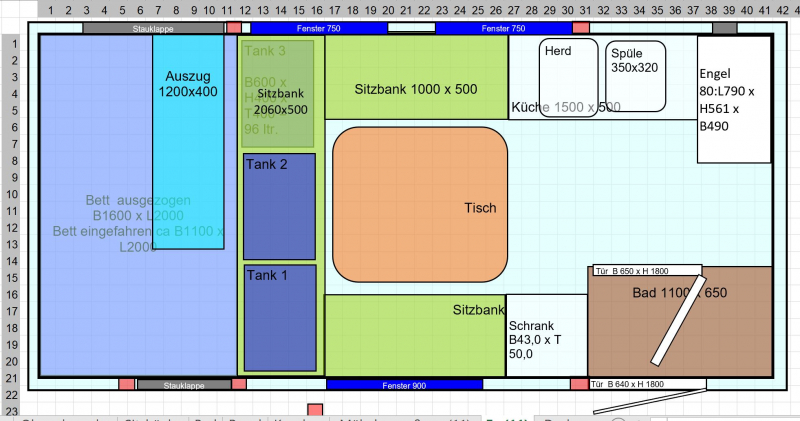
Task: Select the Herd rounded rectangle
Action: [568, 78]
